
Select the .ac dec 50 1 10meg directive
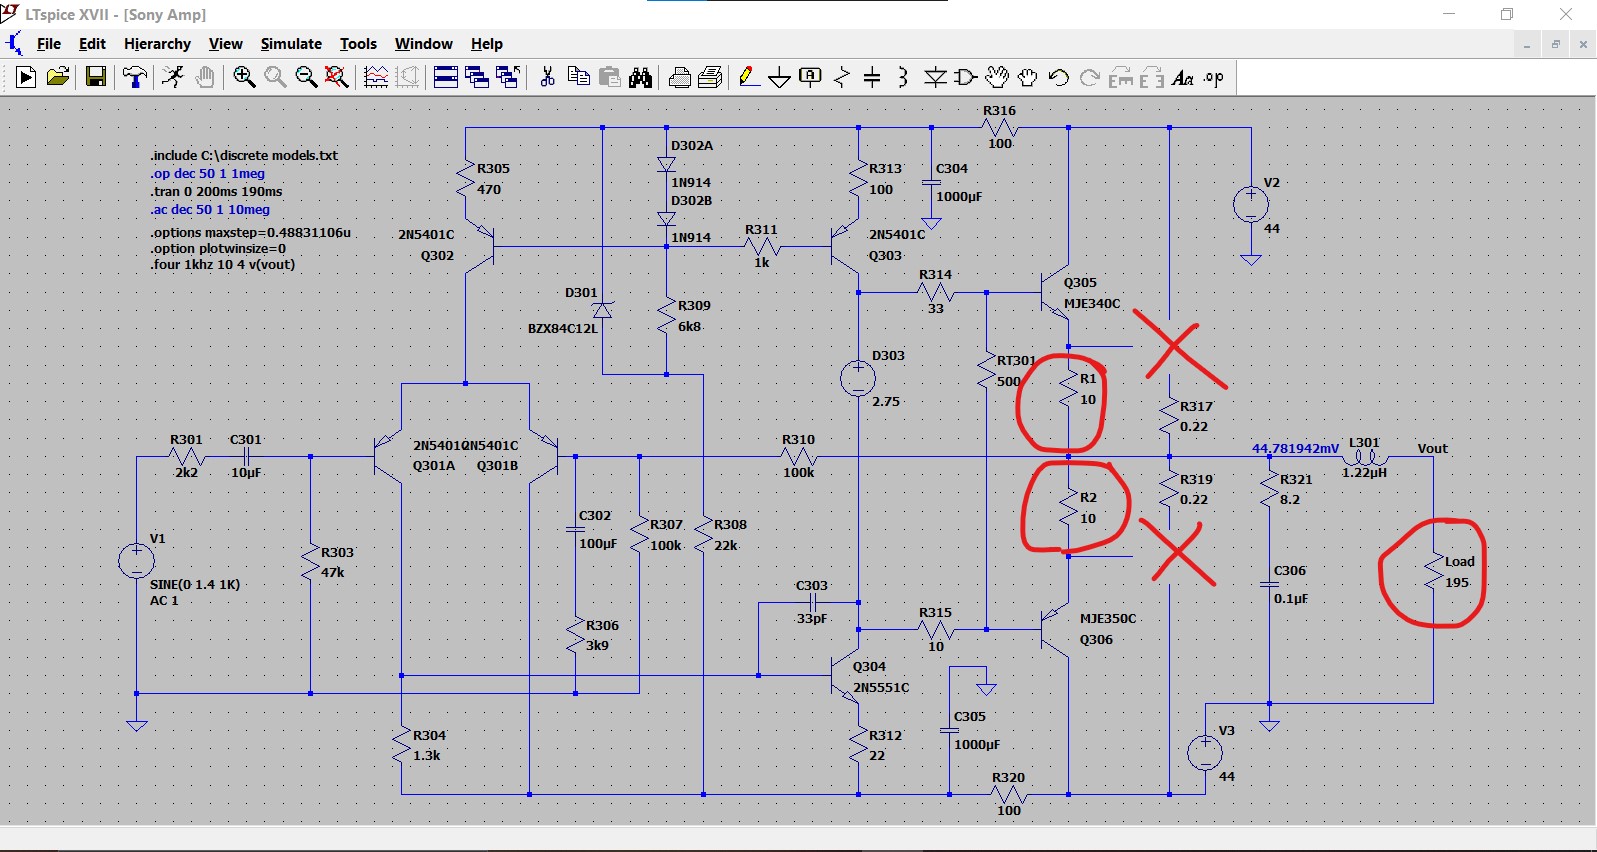210,209
